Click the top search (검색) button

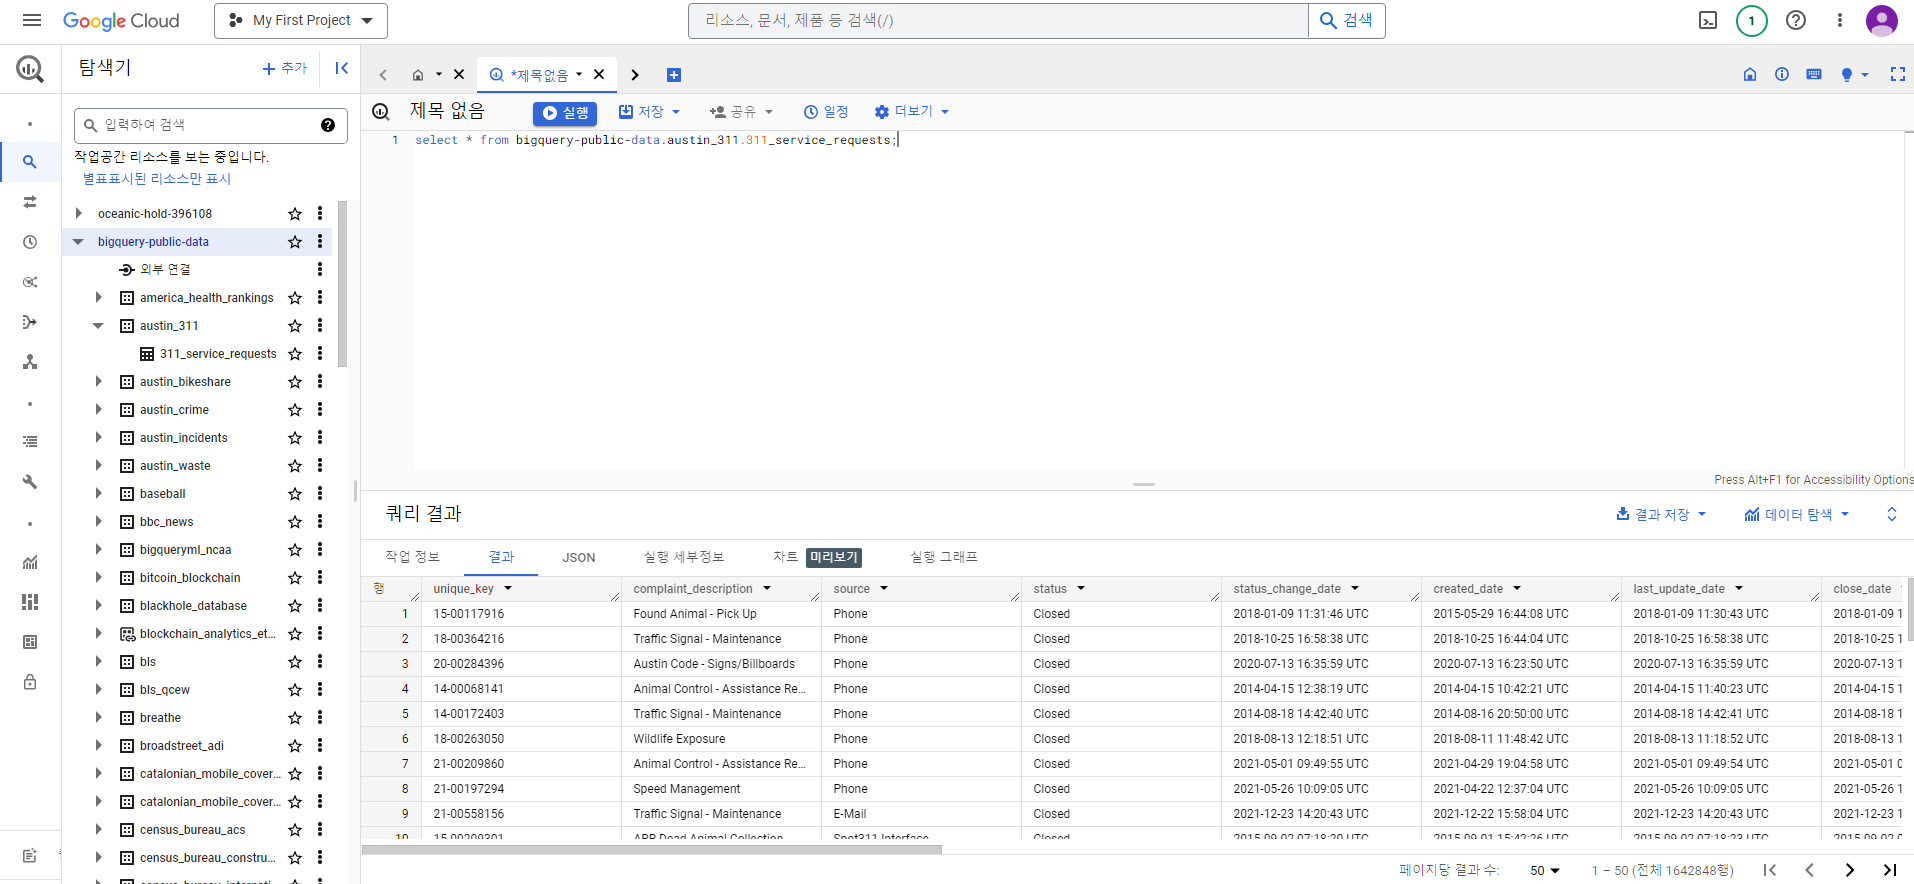tap(1346, 20)
